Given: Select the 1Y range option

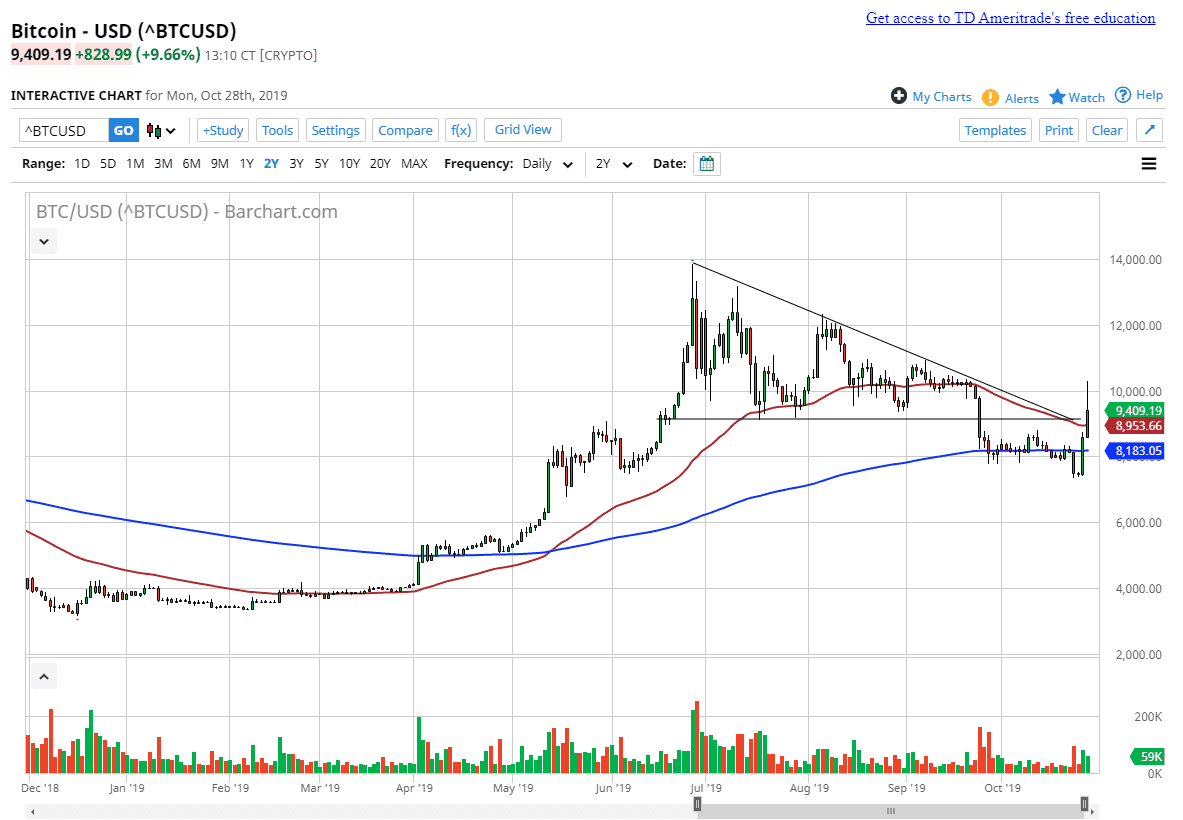Looking at the screenshot, I should (x=246, y=163).
